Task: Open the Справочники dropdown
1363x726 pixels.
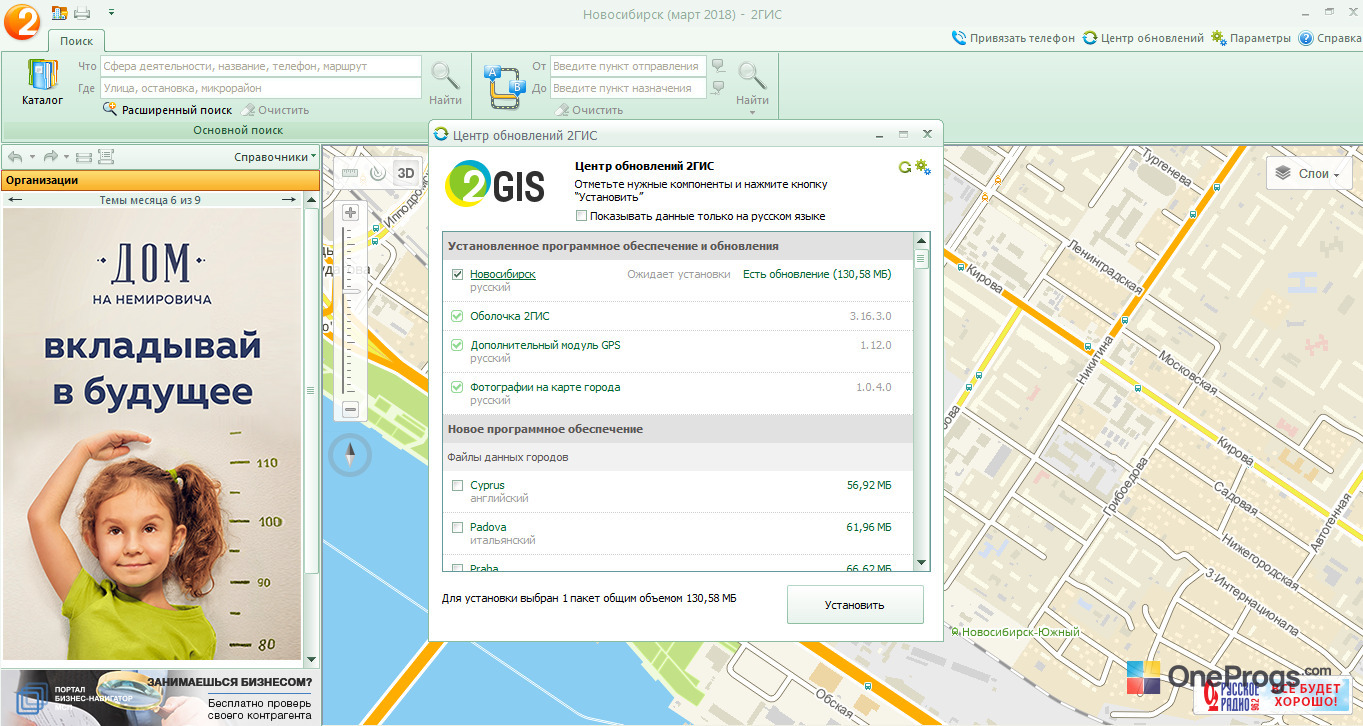Action: (275, 157)
